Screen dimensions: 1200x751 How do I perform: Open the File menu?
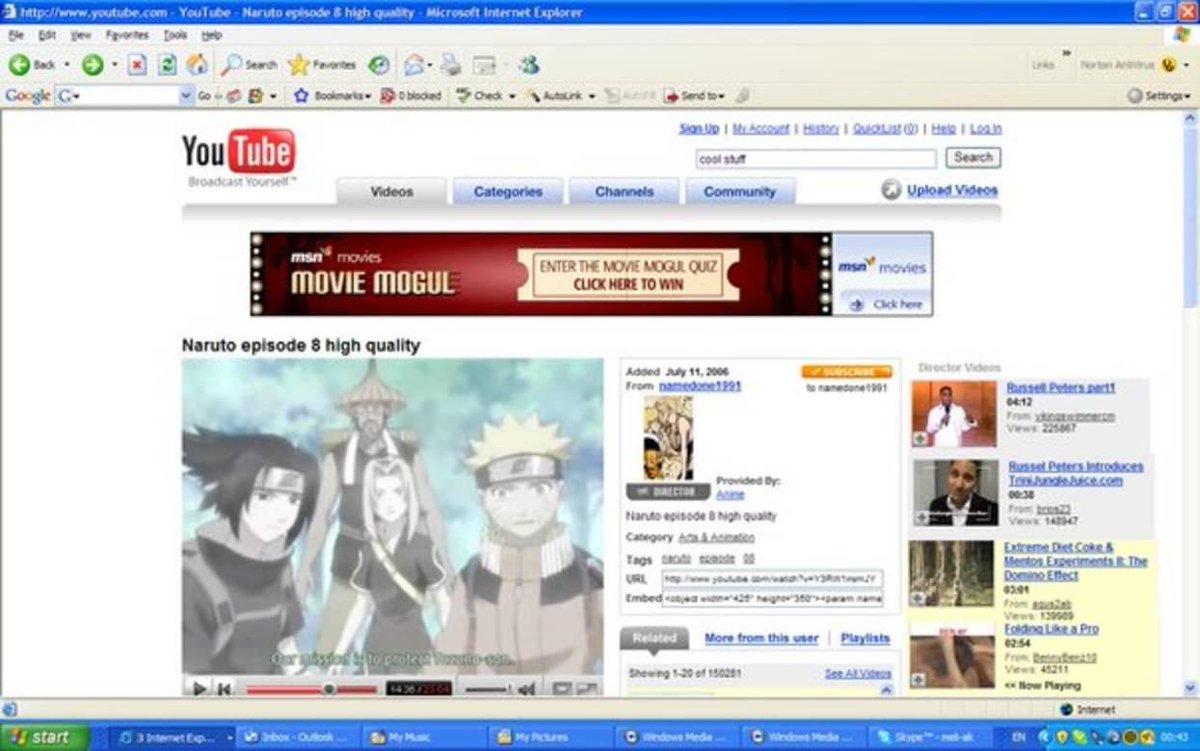point(15,35)
